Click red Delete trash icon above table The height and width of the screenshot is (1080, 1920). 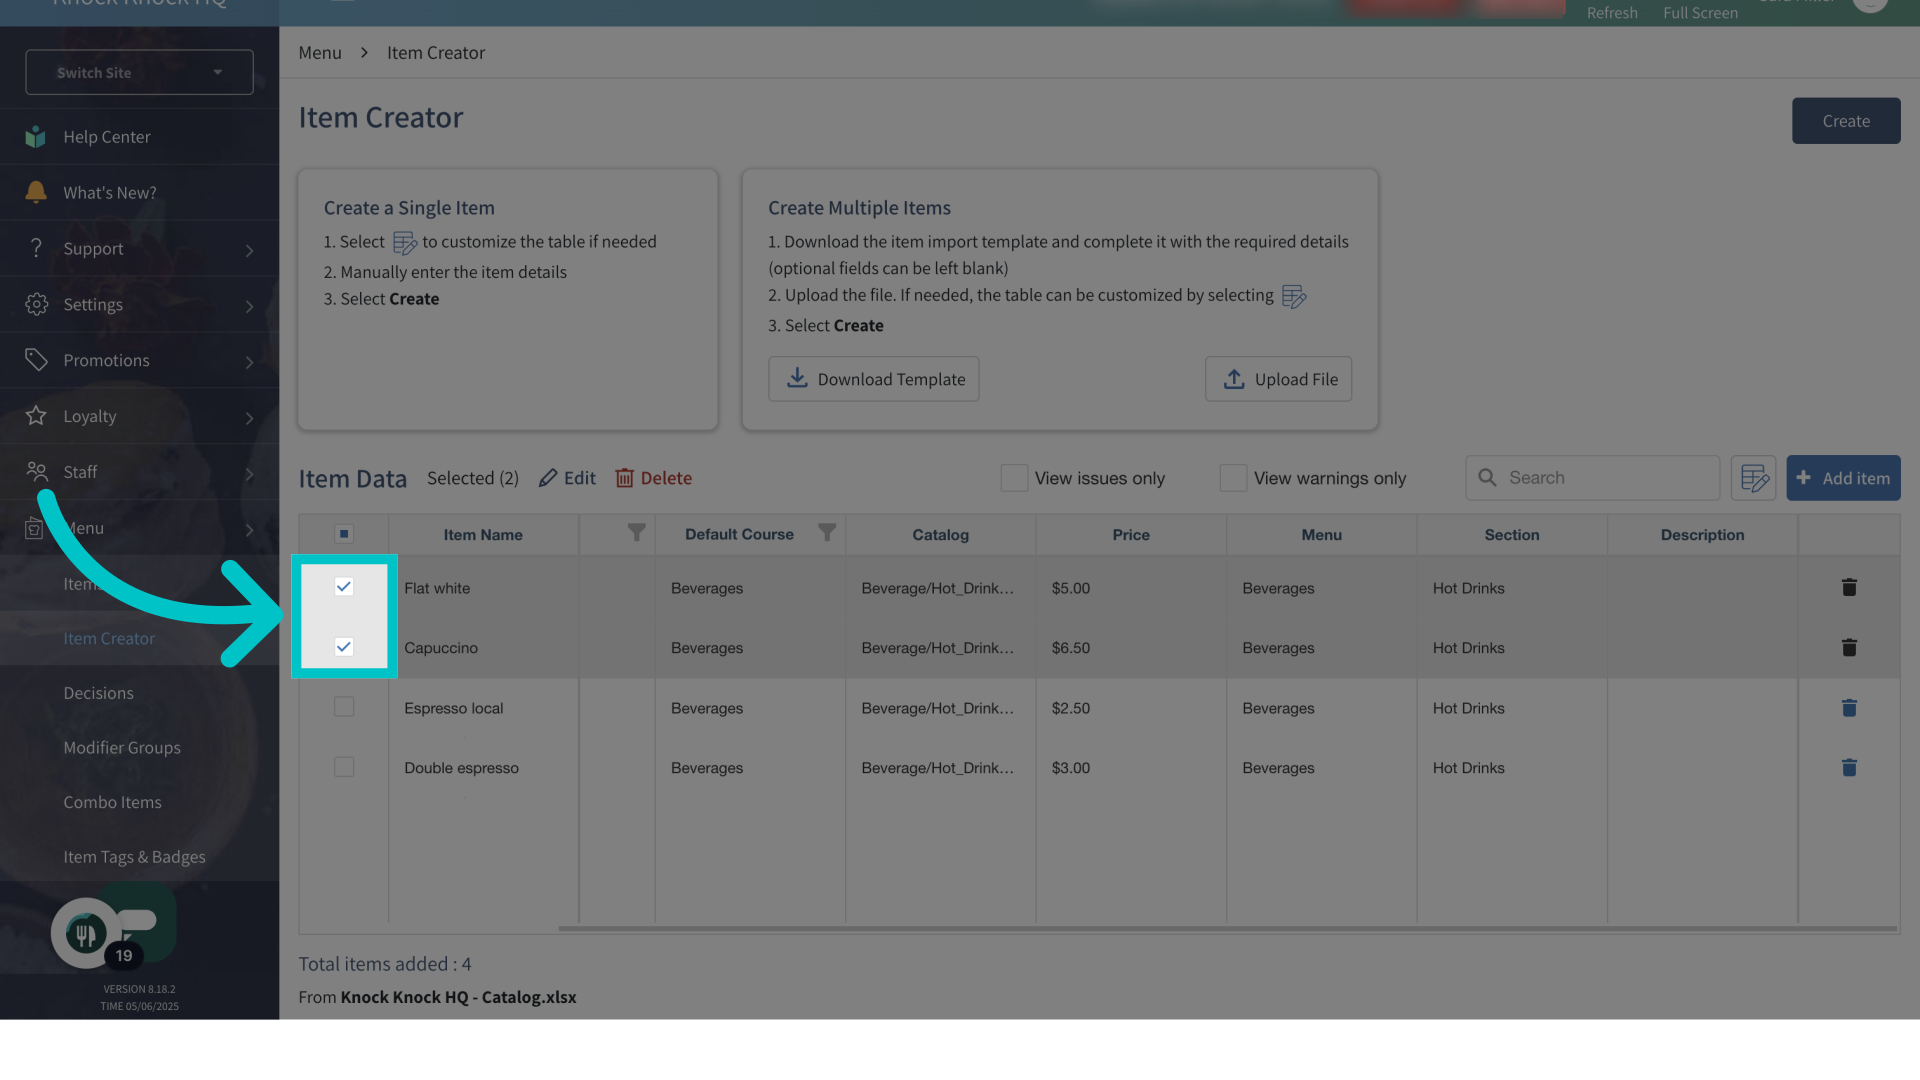point(625,478)
